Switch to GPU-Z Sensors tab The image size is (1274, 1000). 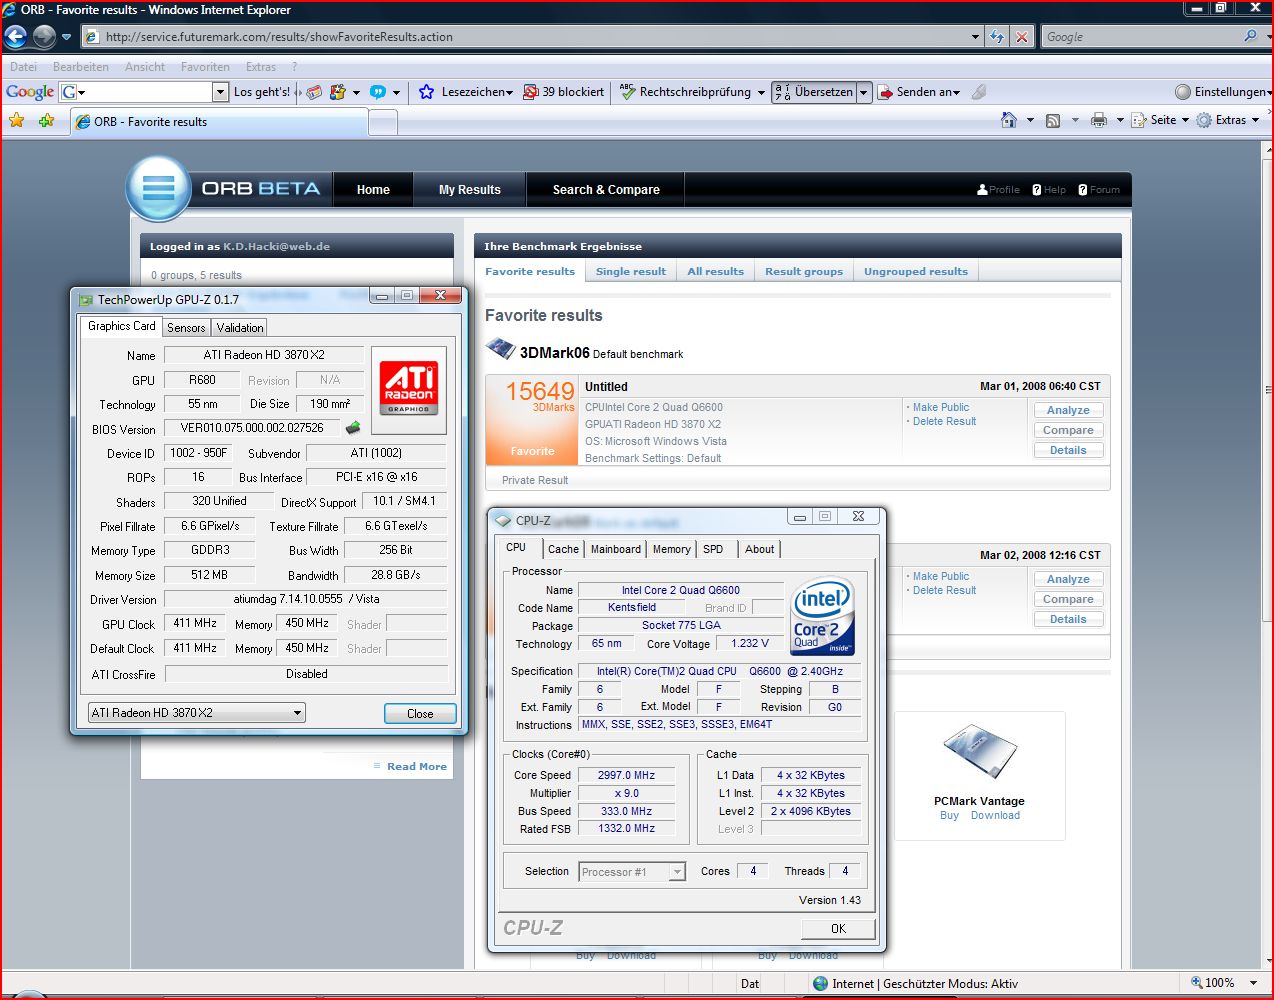186,328
